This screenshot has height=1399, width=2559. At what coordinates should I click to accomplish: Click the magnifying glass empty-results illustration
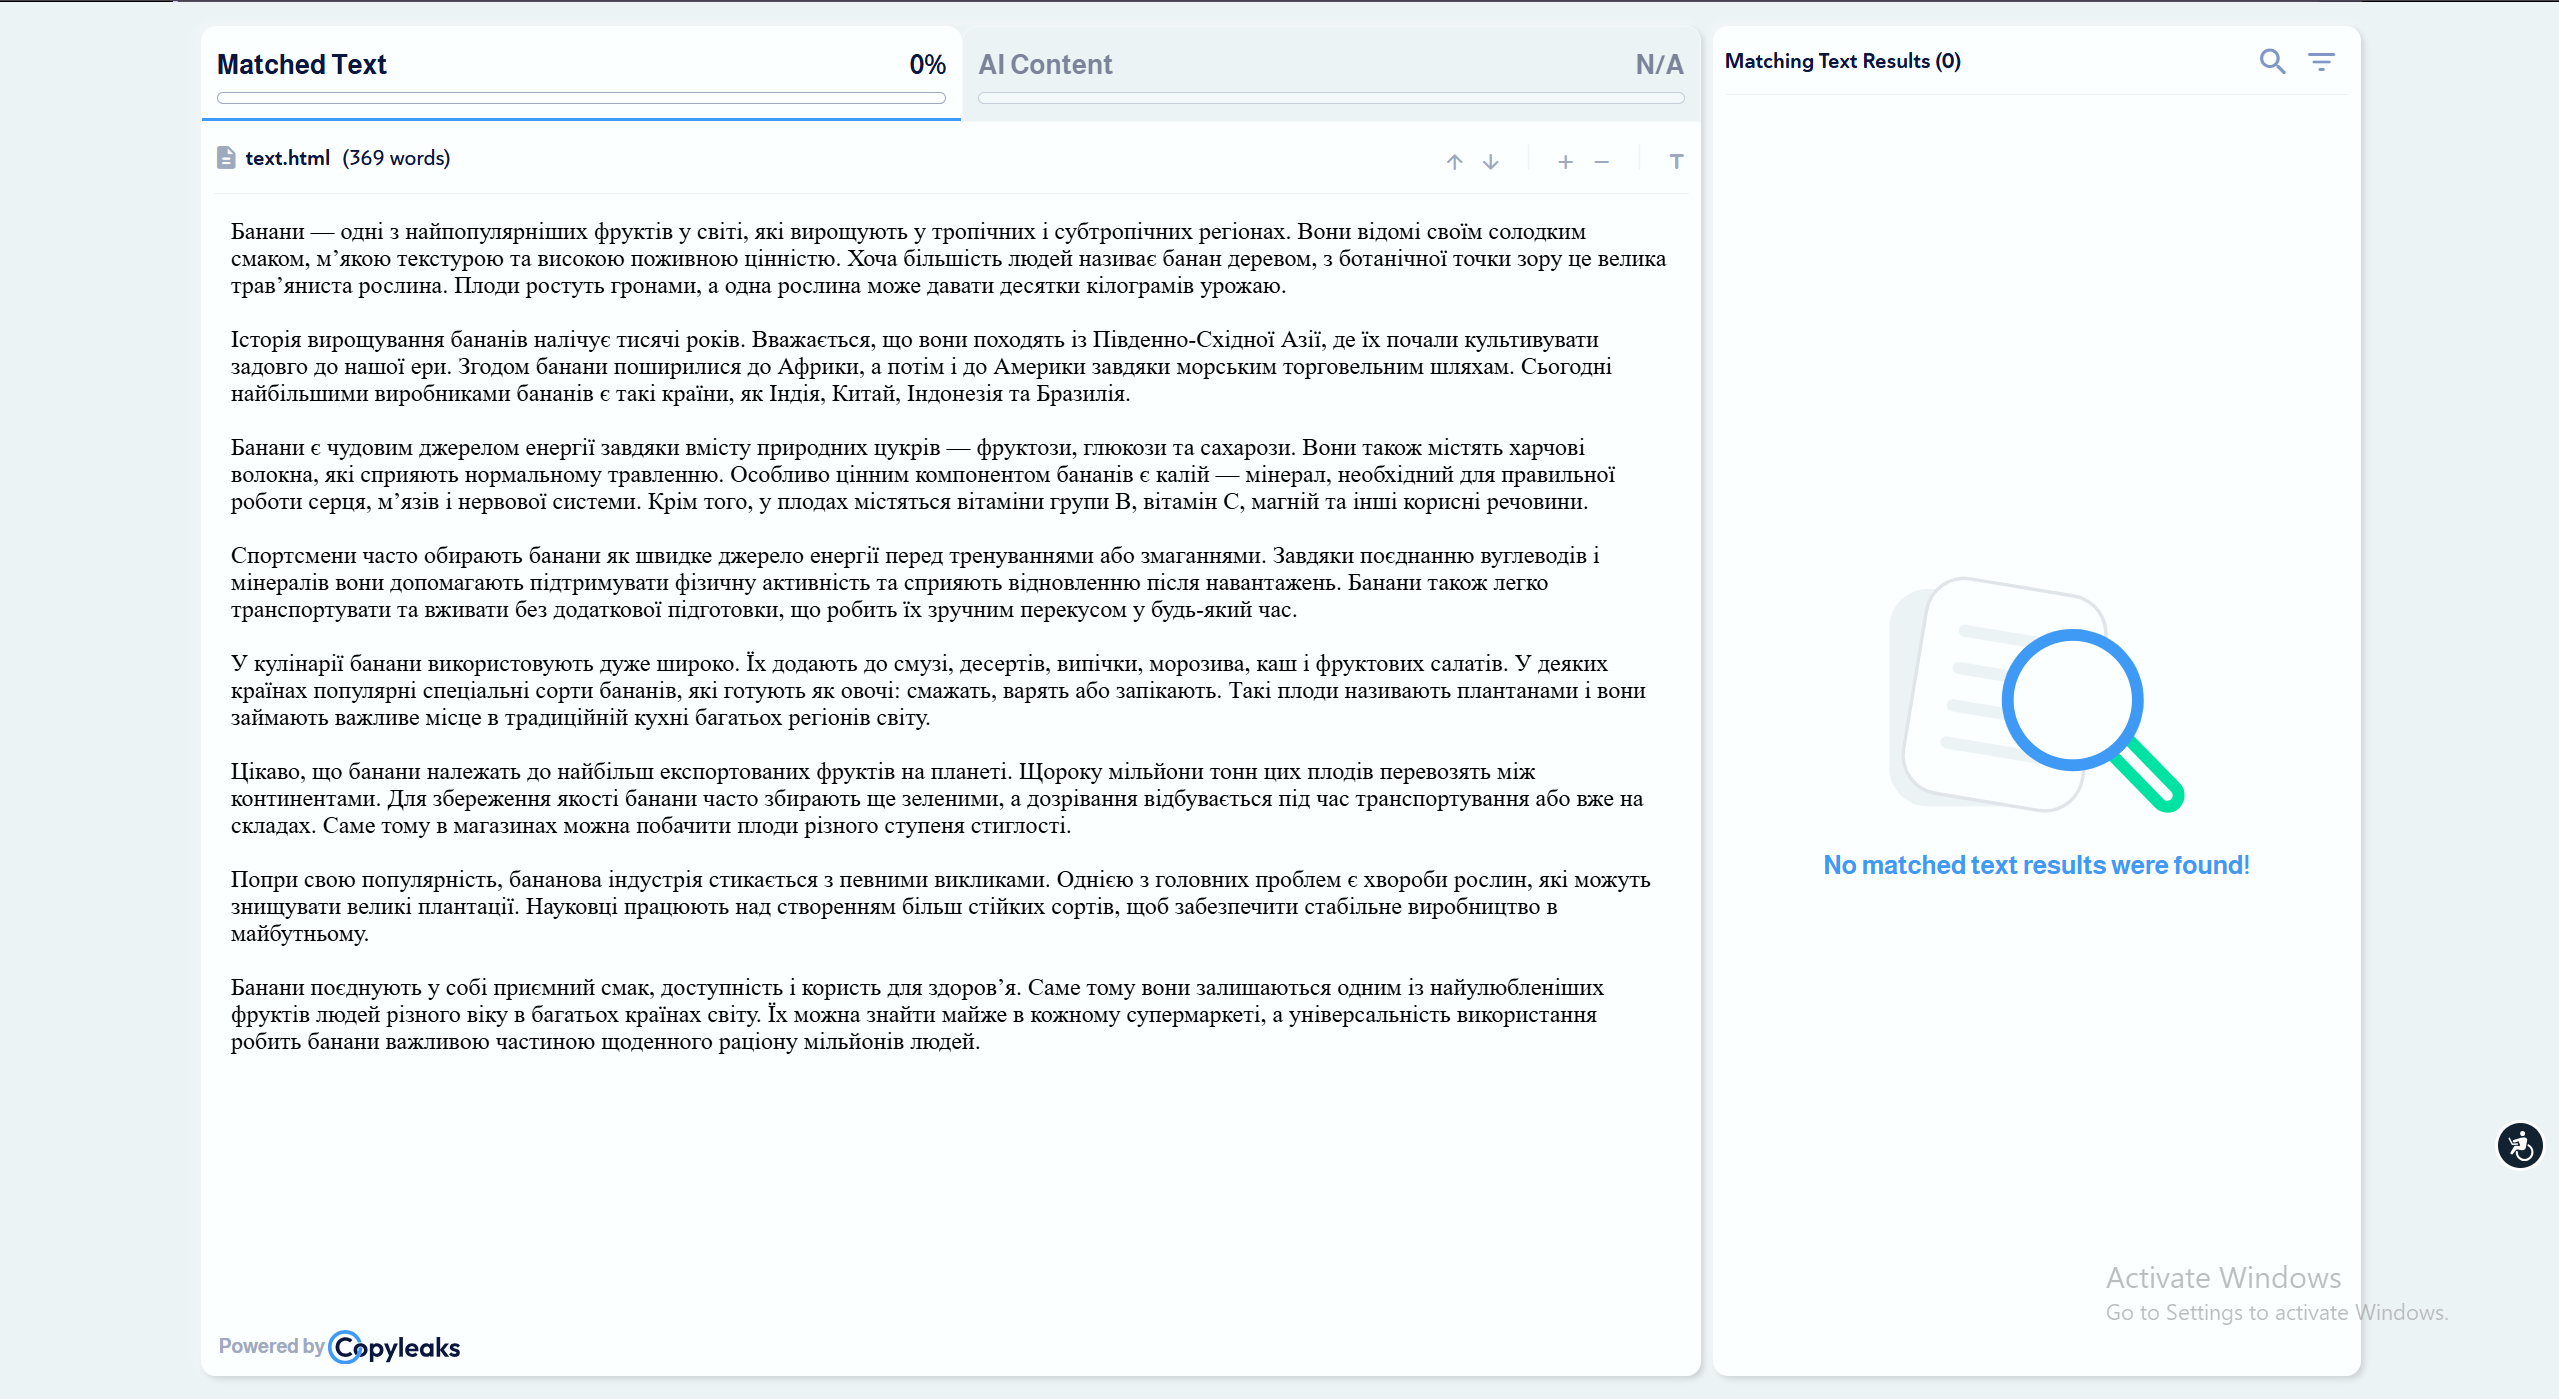[2036, 694]
